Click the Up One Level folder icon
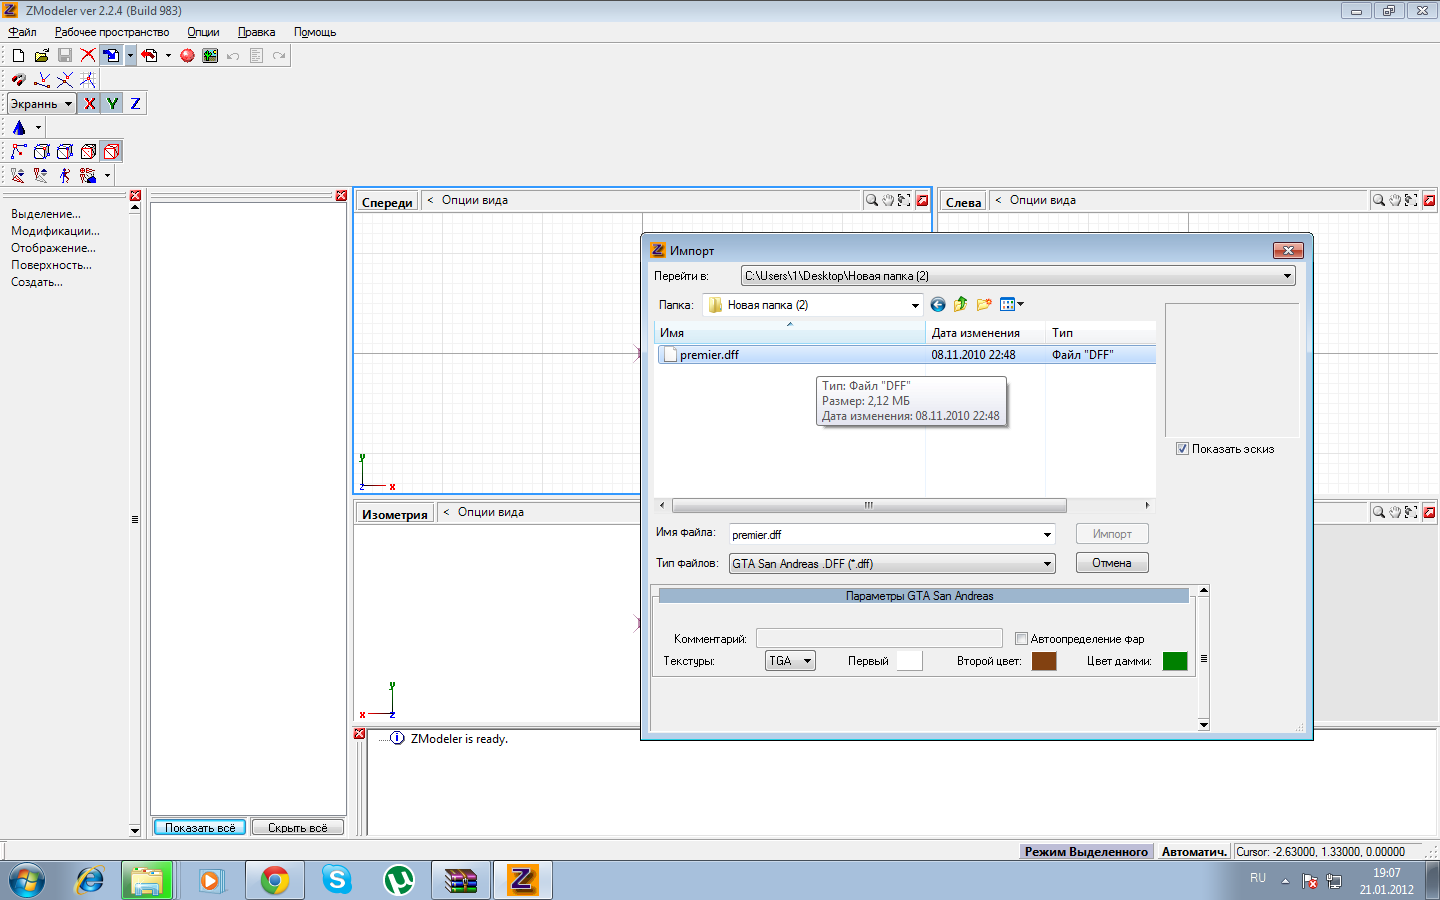 pos(960,305)
